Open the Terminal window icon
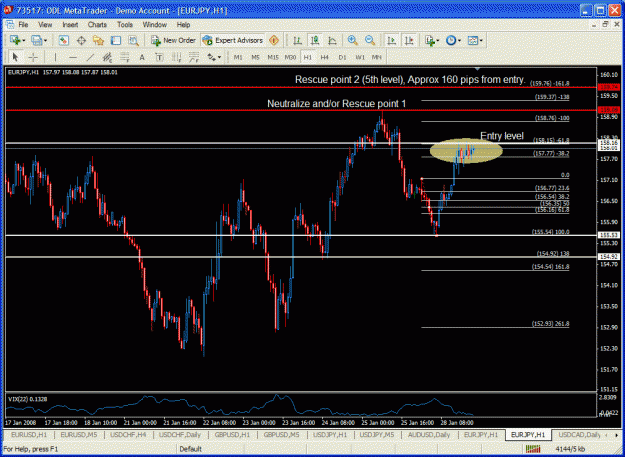The image size is (625, 457). coord(116,40)
